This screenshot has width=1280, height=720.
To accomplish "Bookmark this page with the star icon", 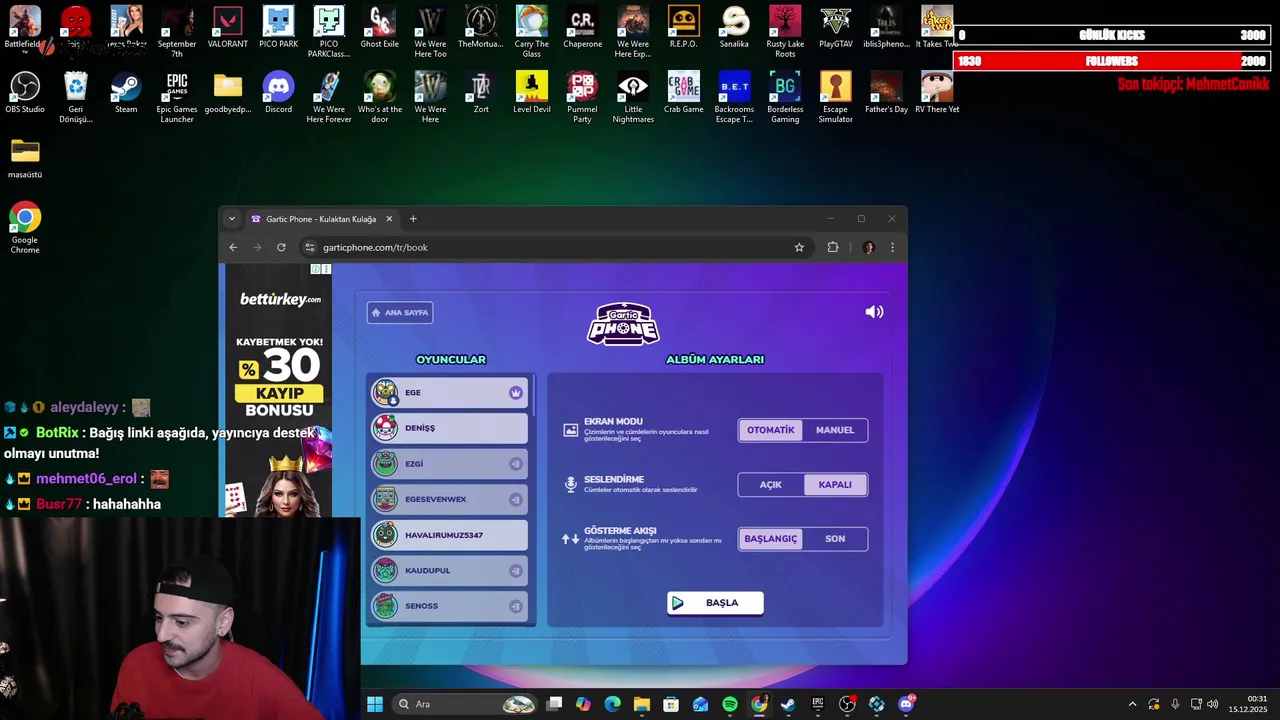I will tap(799, 247).
